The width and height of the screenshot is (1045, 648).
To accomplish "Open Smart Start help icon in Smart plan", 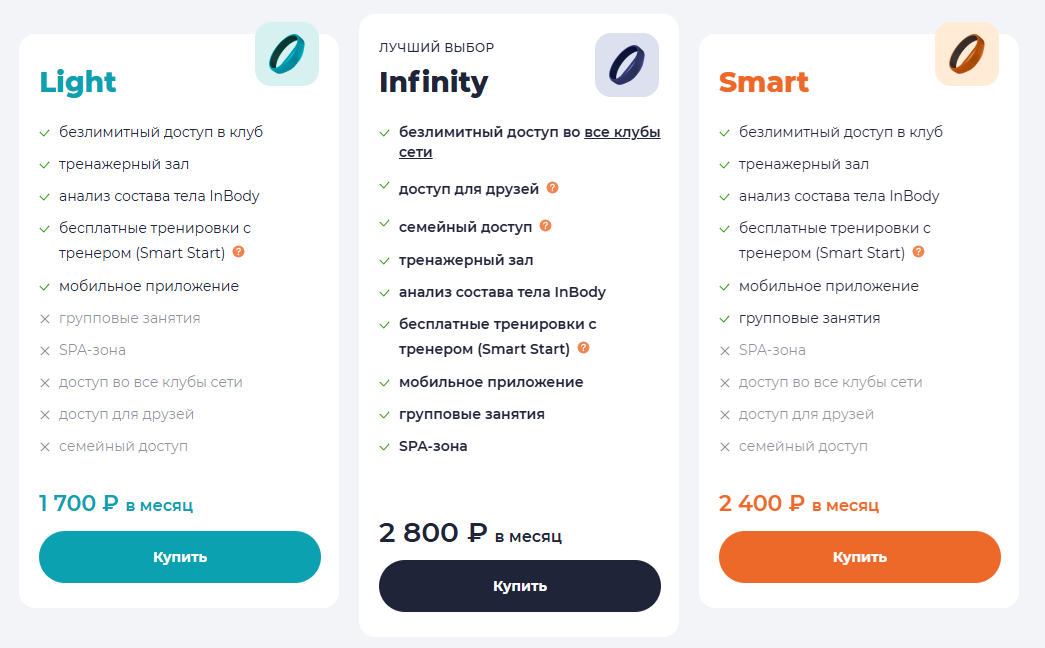I will tap(918, 252).
